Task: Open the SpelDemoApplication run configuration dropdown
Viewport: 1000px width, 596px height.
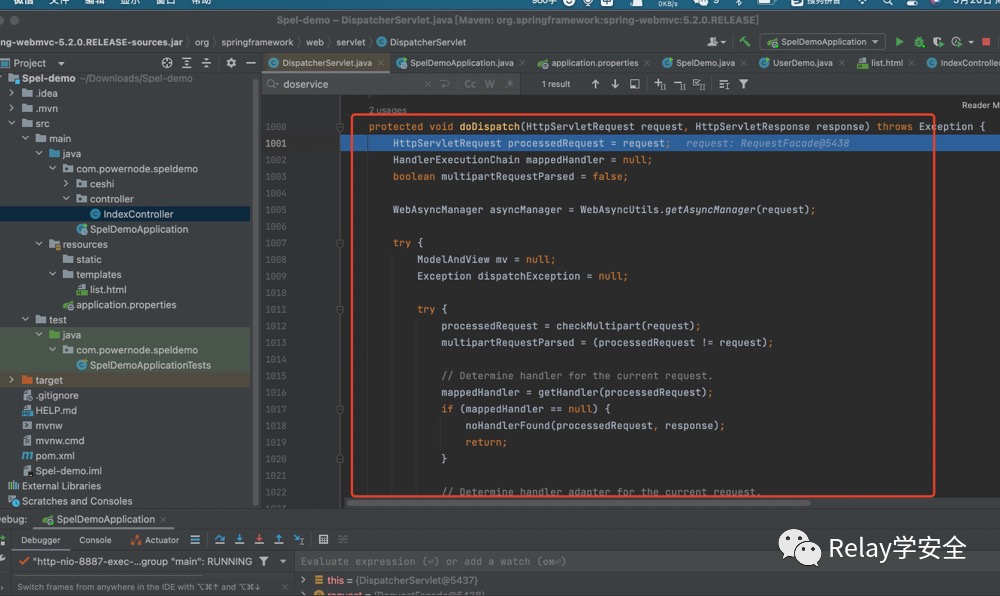Action: [x=823, y=42]
